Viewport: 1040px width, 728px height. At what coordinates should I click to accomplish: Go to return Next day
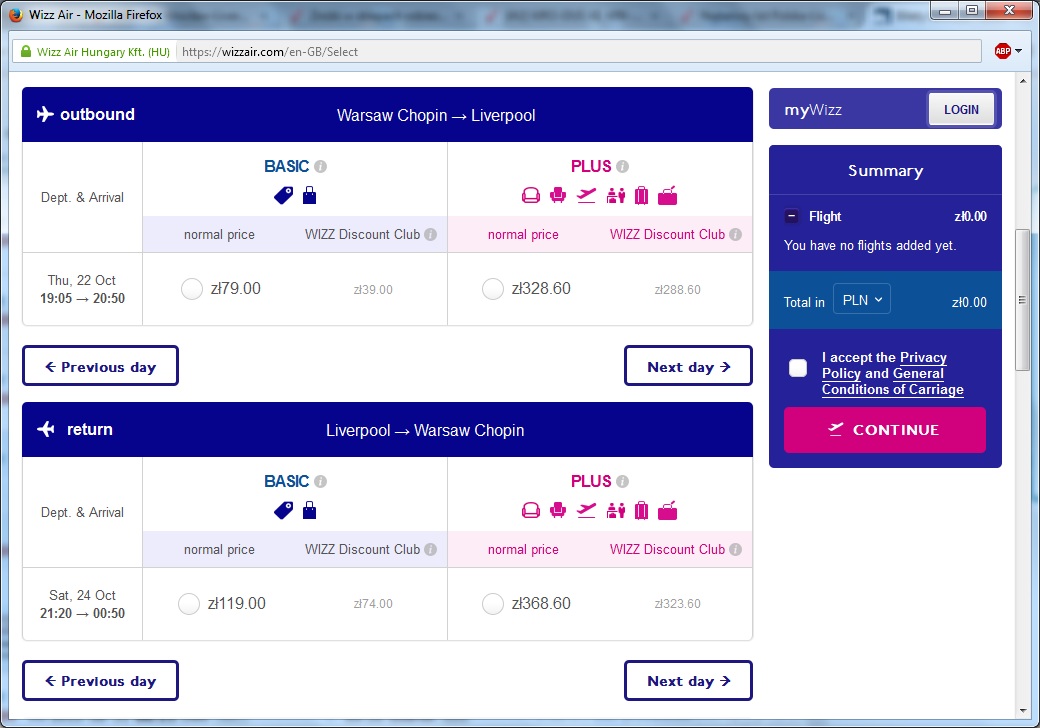click(688, 680)
